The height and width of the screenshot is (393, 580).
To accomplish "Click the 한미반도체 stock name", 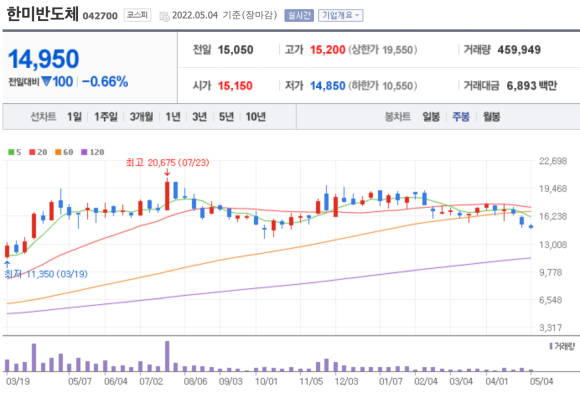I will tap(43, 14).
